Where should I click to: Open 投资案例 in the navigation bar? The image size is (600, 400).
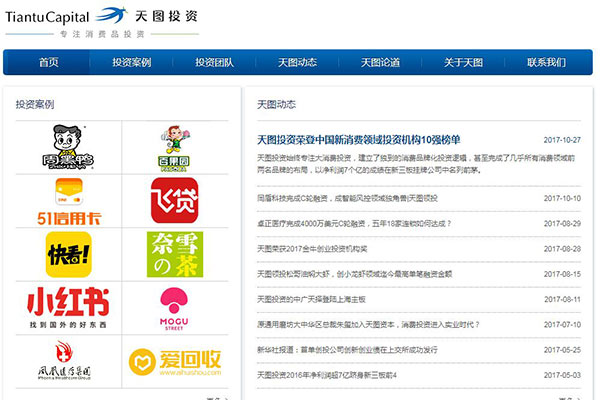(132, 62)
